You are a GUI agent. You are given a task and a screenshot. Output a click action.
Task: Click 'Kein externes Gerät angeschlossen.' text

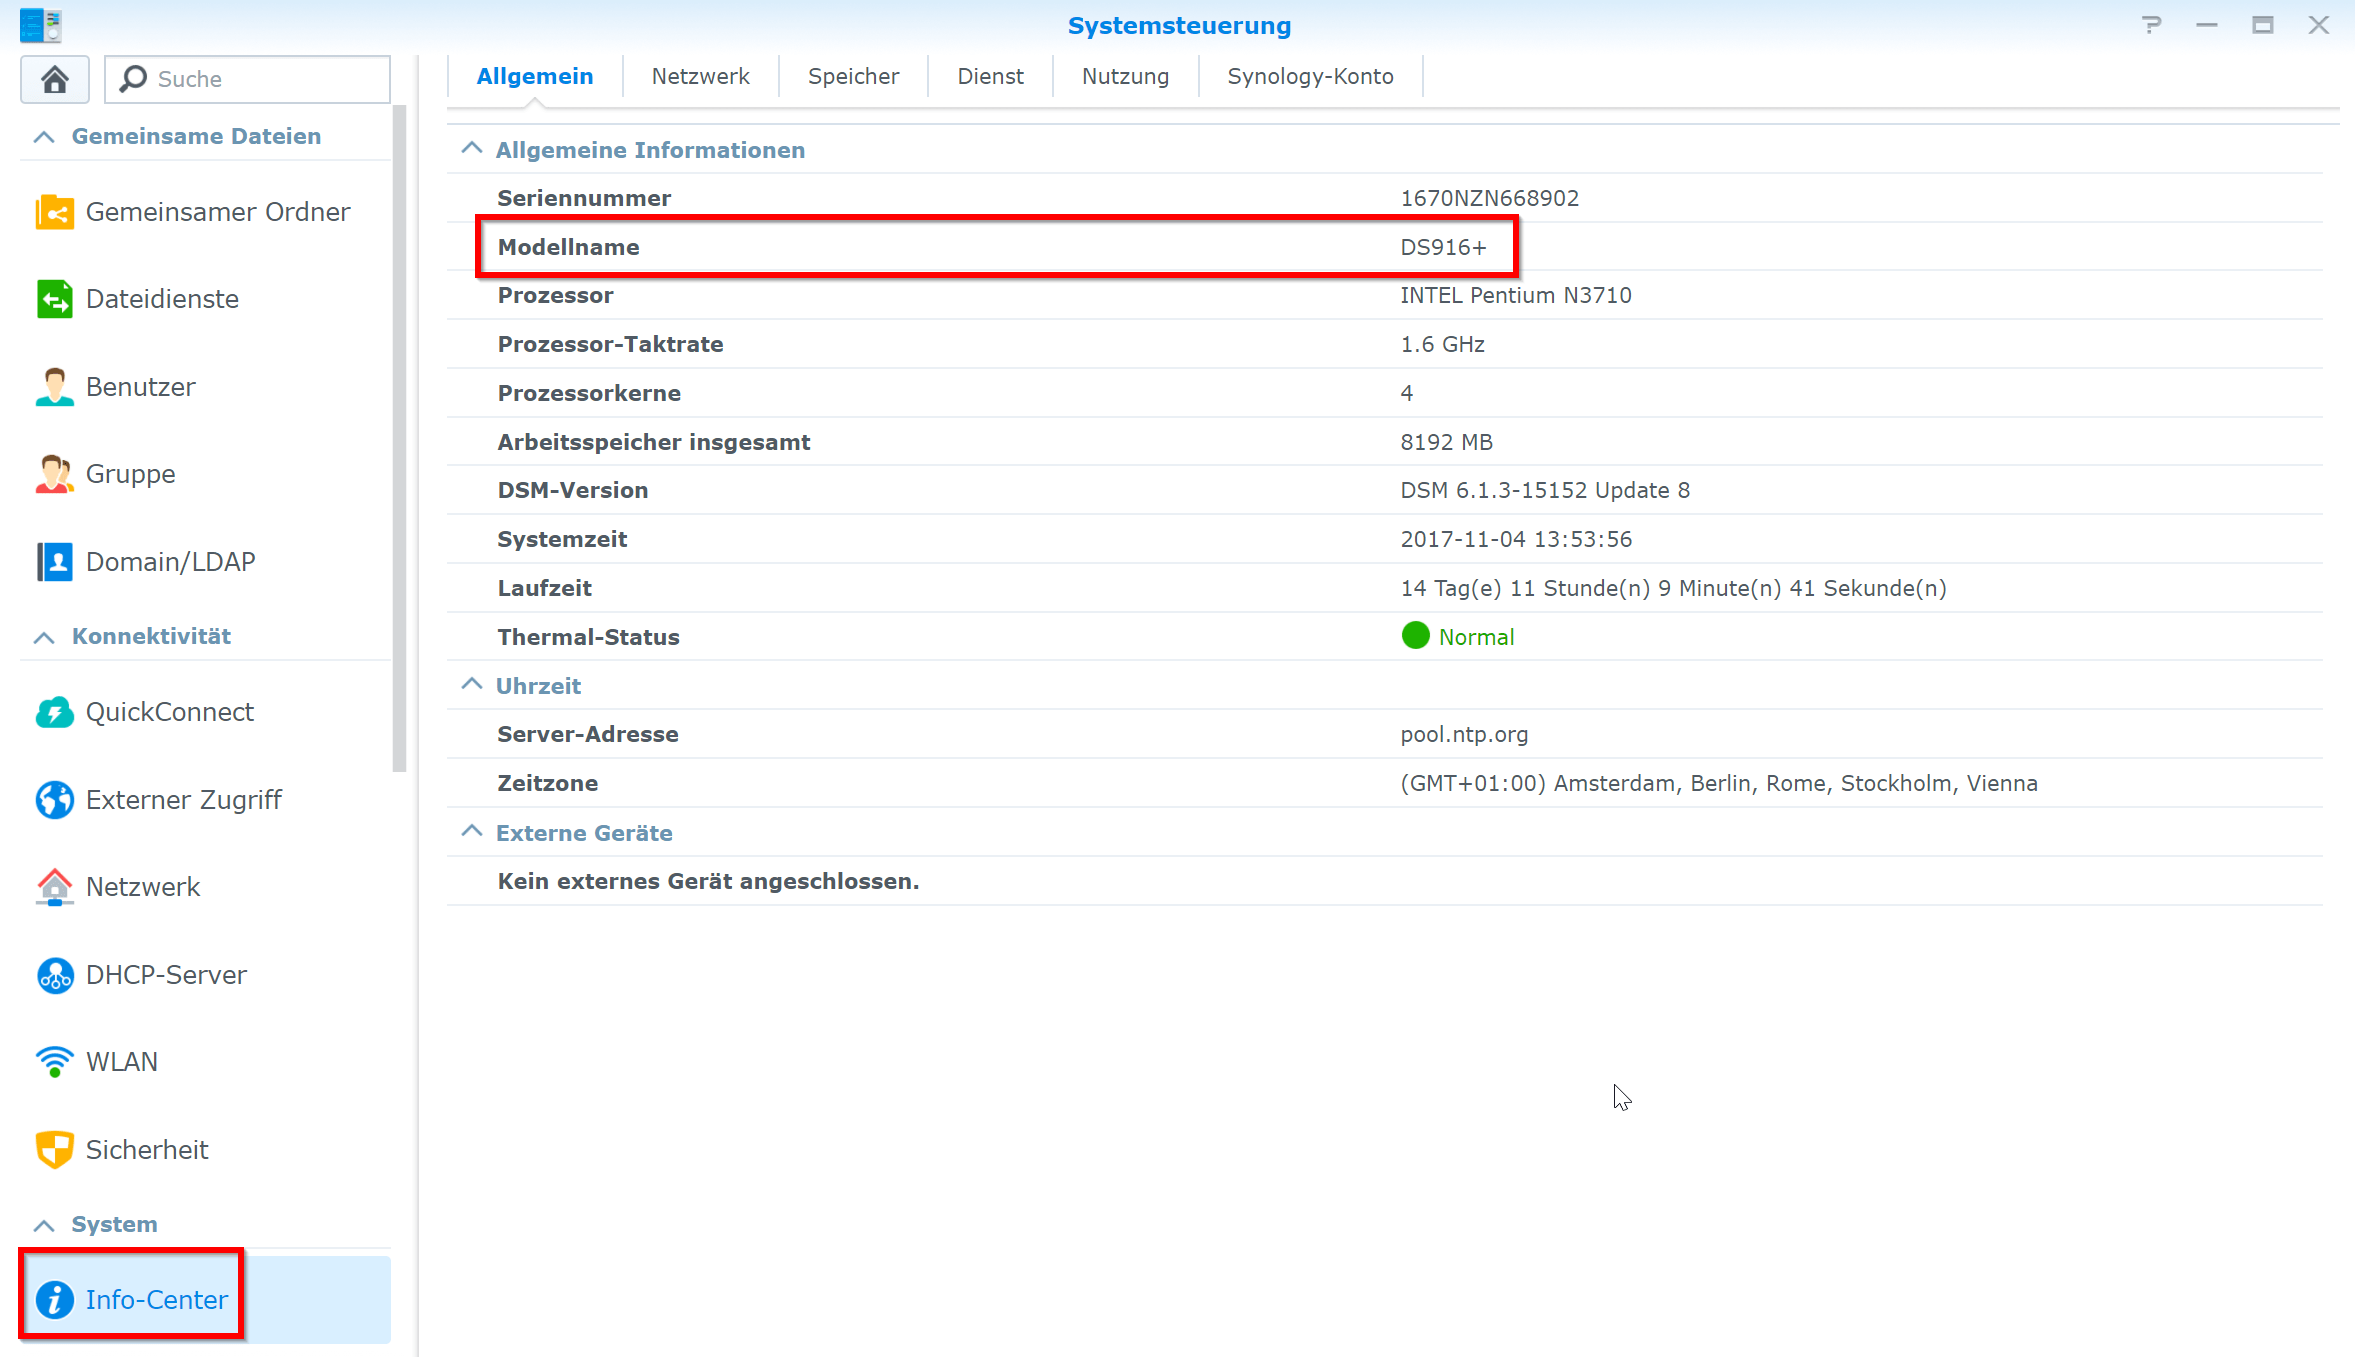point(708,881)
